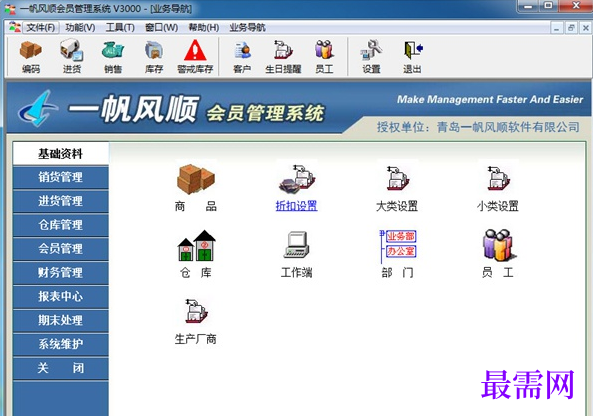Open the 客户 customer toolbar icon
This screenshot has width=593, height=416.
[242, 57]
